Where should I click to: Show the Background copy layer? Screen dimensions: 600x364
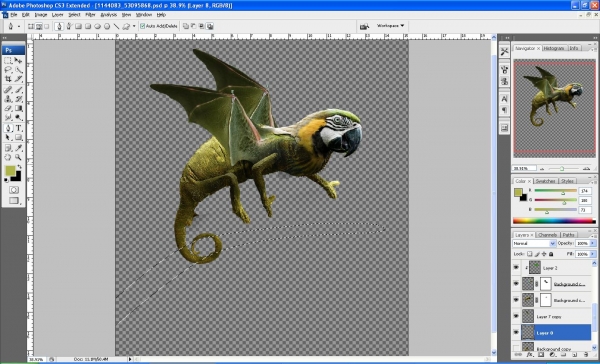click(x=516, y=348)
